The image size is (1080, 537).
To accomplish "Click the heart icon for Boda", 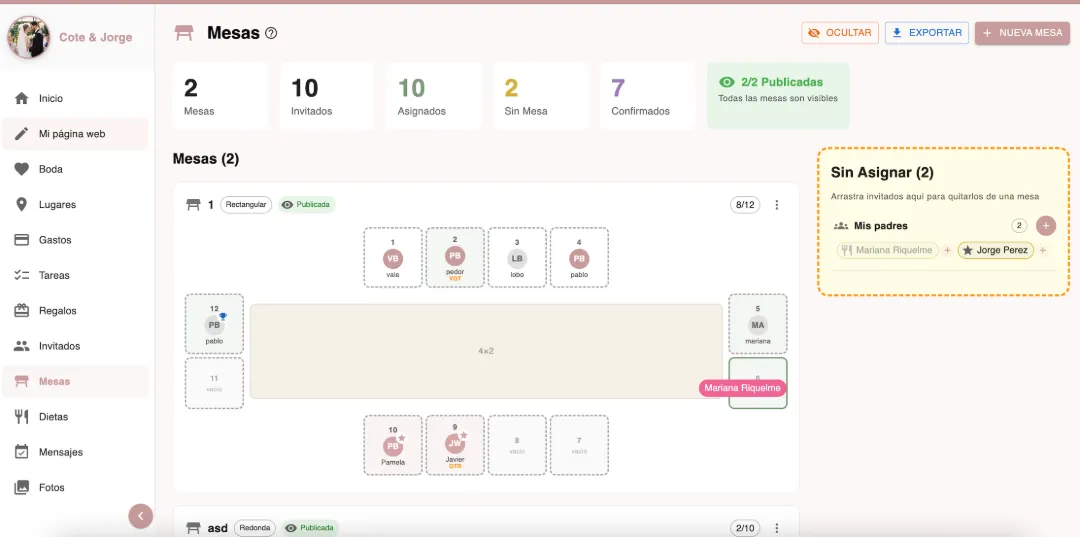I will 21,169.
